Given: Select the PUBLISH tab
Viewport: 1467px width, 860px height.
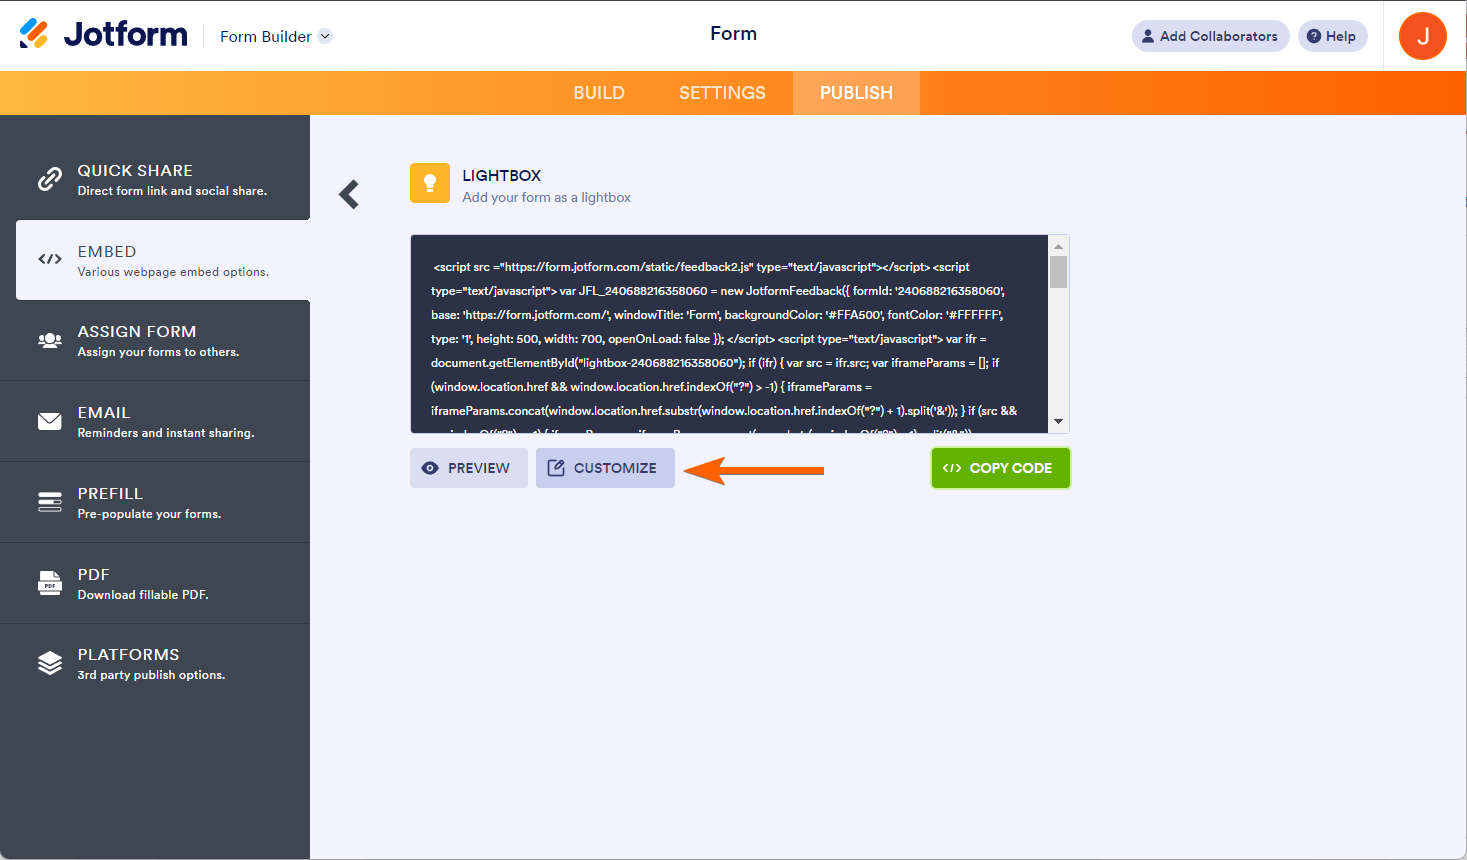Looking at the screenshot, I should [856, 93].
